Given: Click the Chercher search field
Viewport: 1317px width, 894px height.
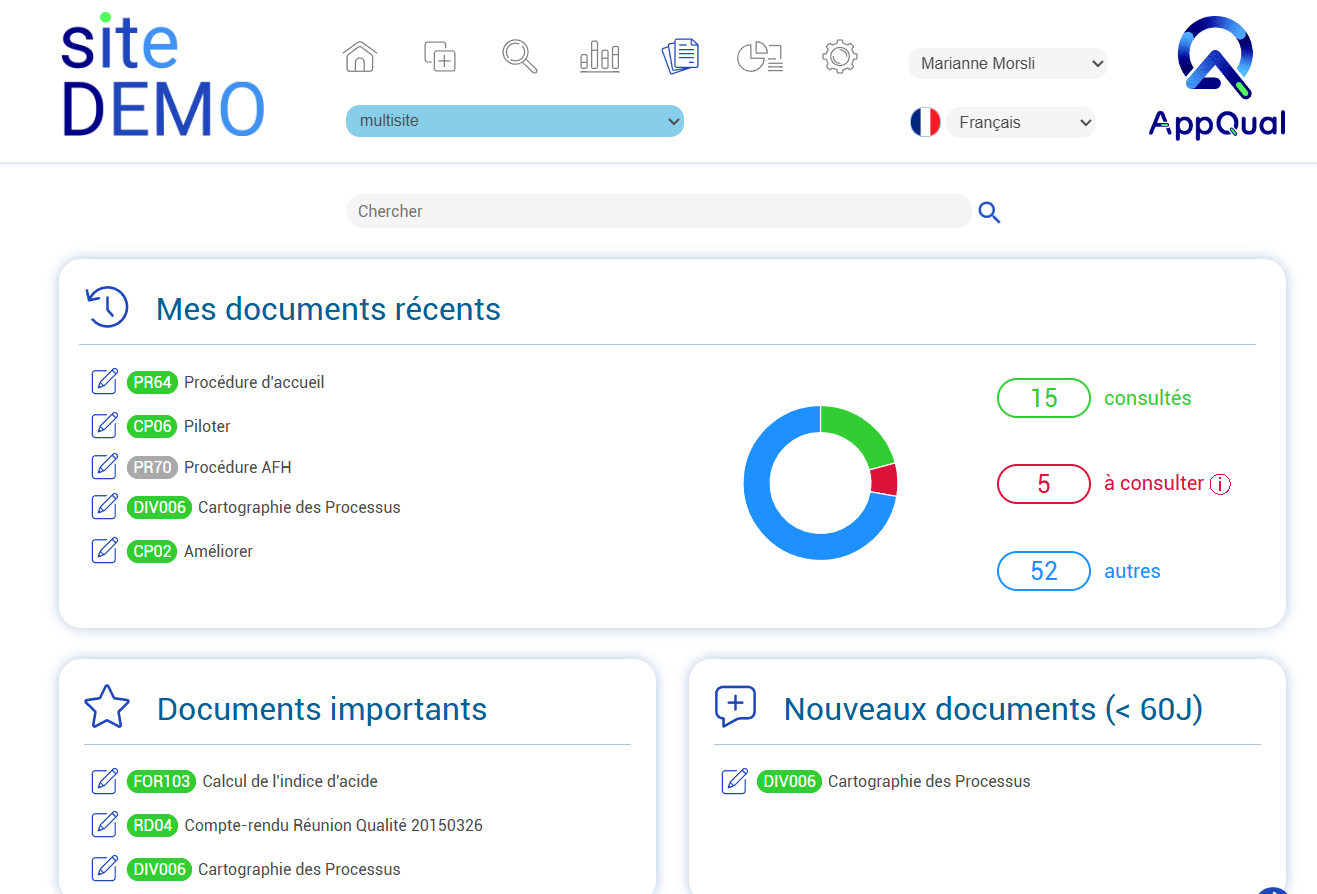Looking at the screenshot, I should click(659, 211).
